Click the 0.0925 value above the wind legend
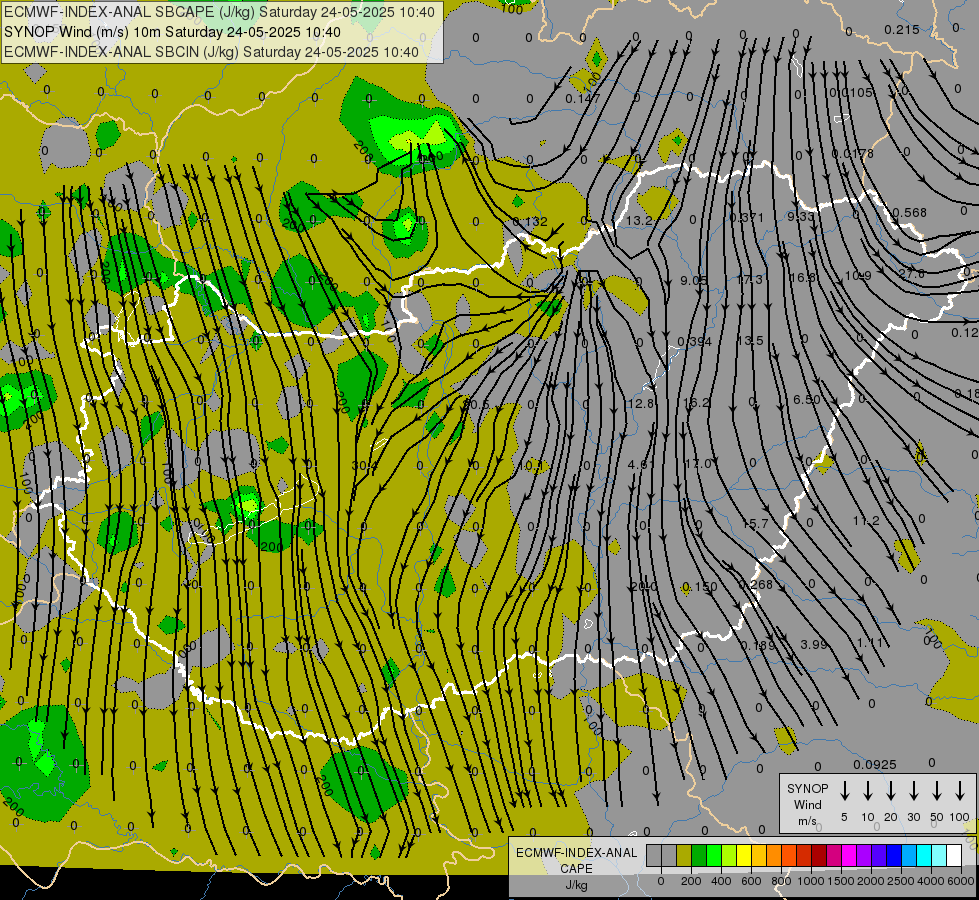Screen dimensions: 979x900 [x=875, y=764]
